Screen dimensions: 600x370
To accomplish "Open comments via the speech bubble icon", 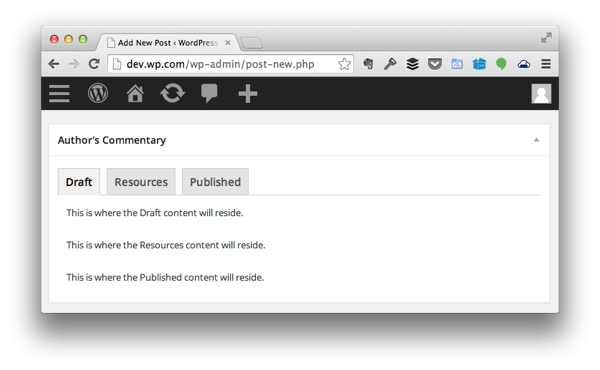I will coord(209,93).
